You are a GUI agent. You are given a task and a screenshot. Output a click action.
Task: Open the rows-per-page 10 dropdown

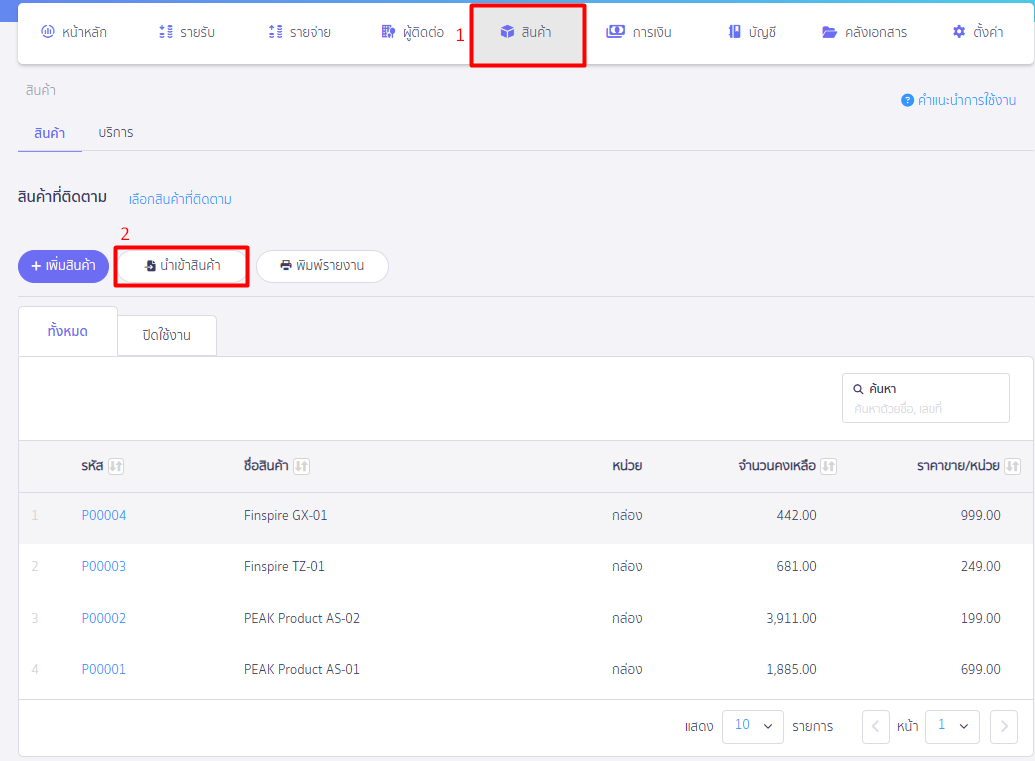click(753, 726)
